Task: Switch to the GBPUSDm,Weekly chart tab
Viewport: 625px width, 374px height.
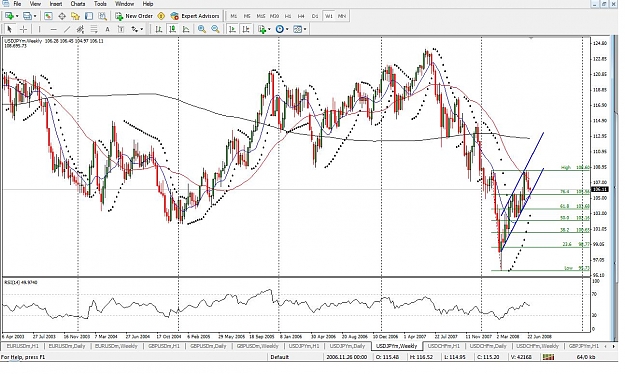Action: (257, 346)
